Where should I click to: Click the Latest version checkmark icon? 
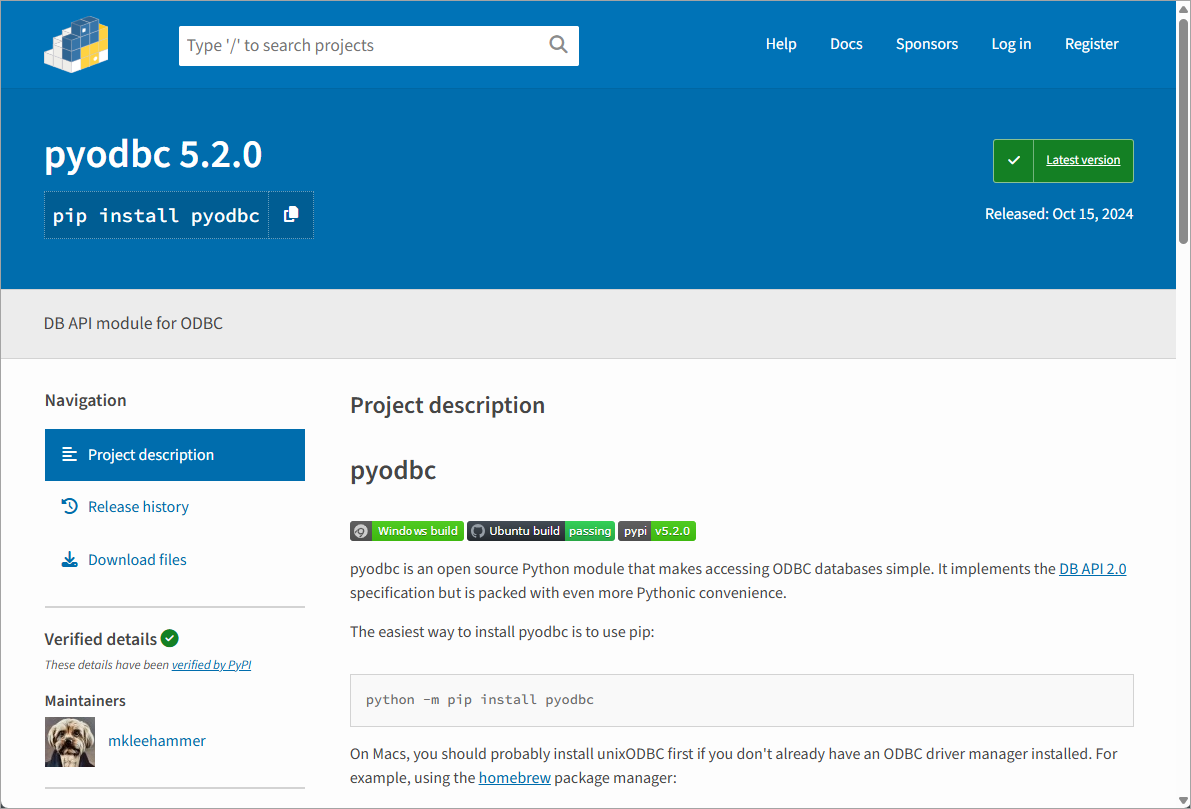click(x=1013, y=160)
